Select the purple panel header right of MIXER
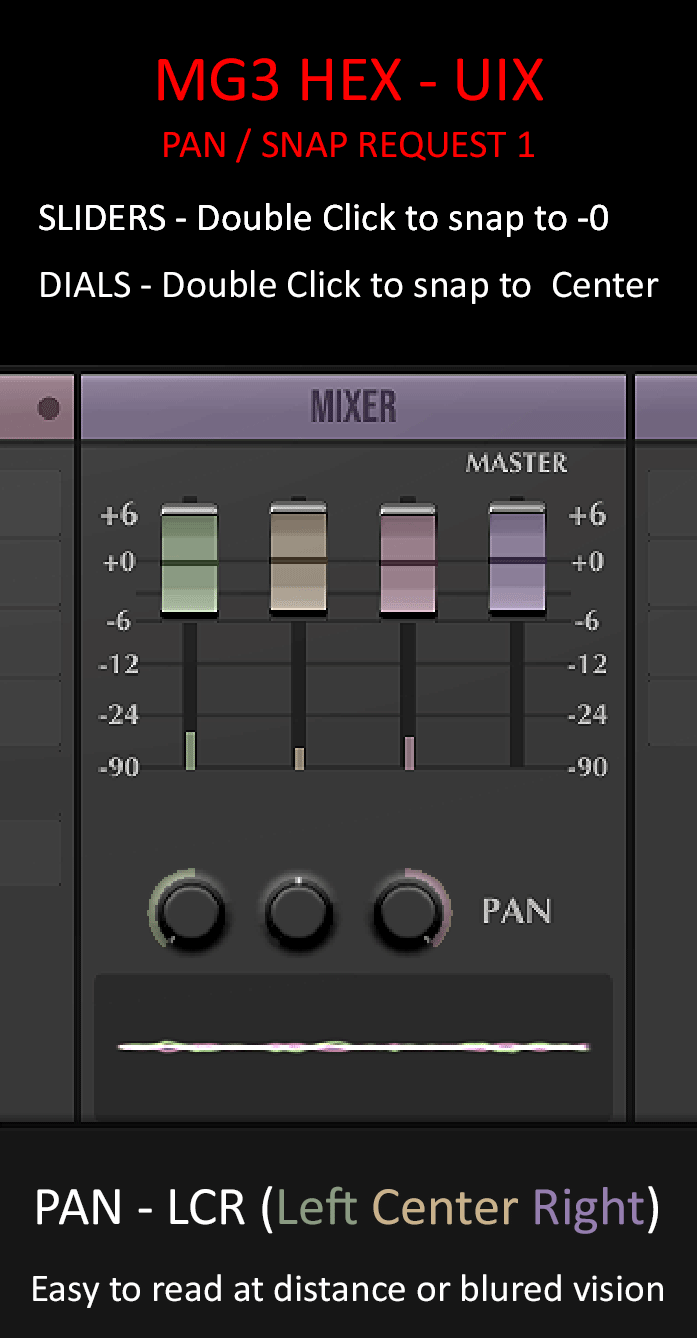This screenshot has height=1338, width=697. point(666,408)
